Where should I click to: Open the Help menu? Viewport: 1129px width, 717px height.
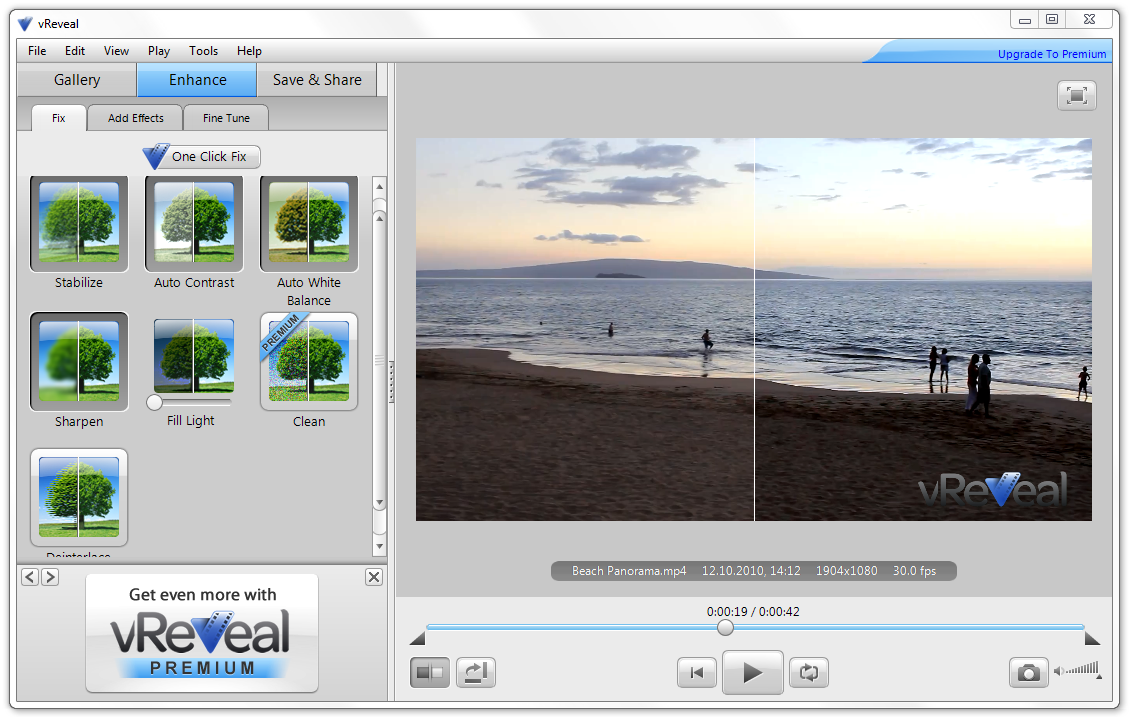tap(249, 51)
